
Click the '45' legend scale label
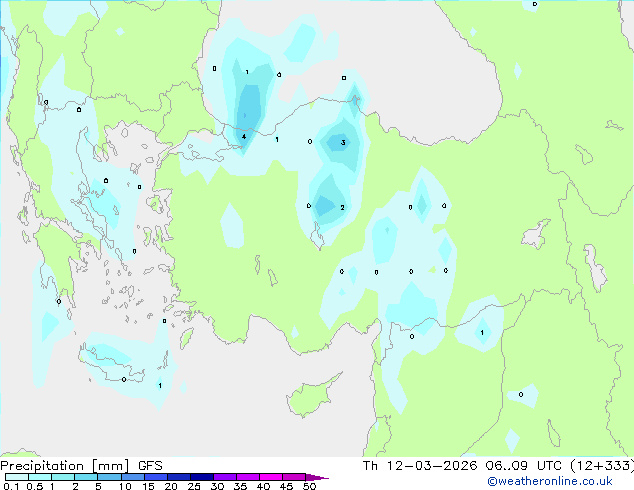point(286,486)
